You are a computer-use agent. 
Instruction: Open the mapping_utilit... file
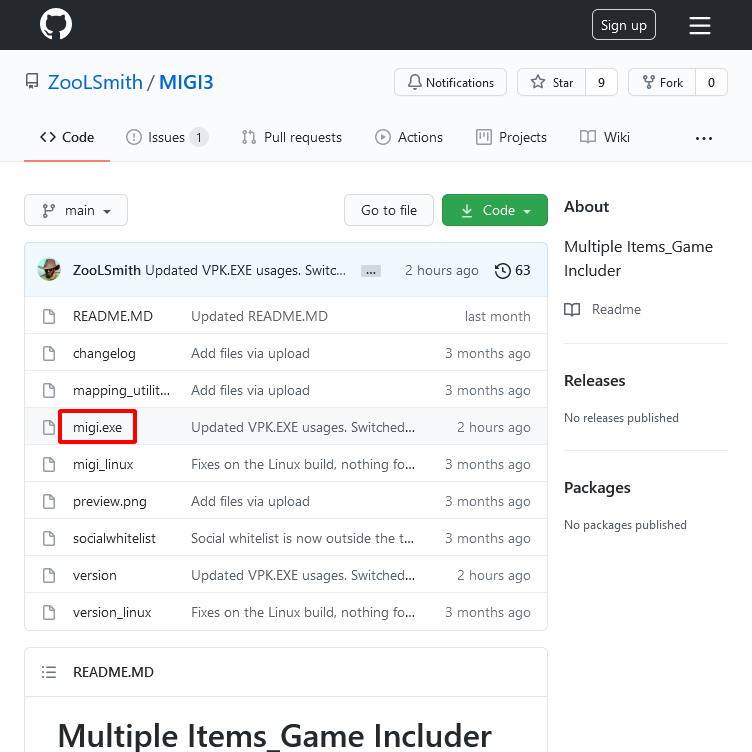point(121,390)
